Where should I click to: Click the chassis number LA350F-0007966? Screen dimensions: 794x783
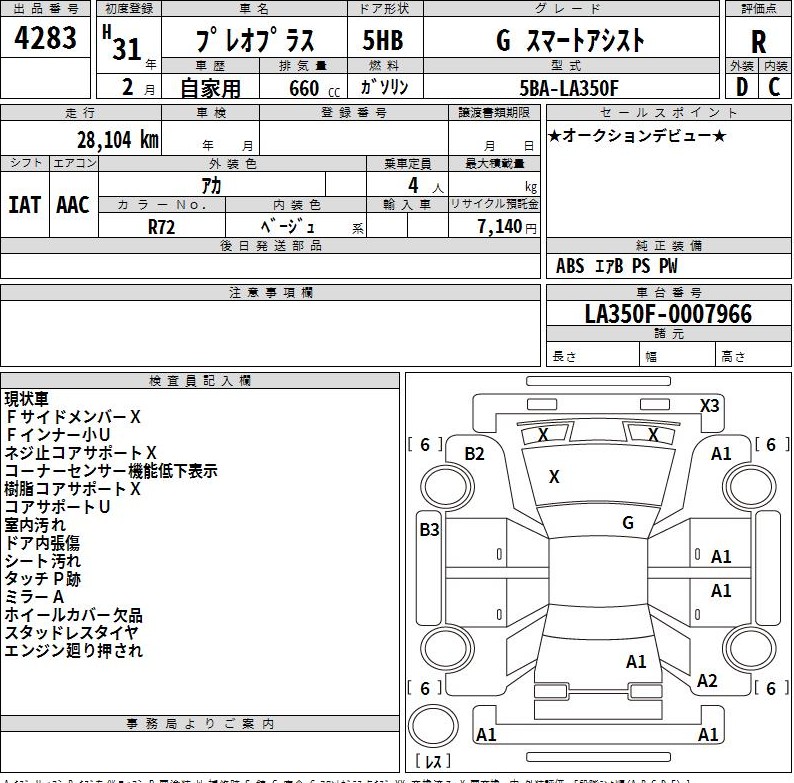coord(668,314)
